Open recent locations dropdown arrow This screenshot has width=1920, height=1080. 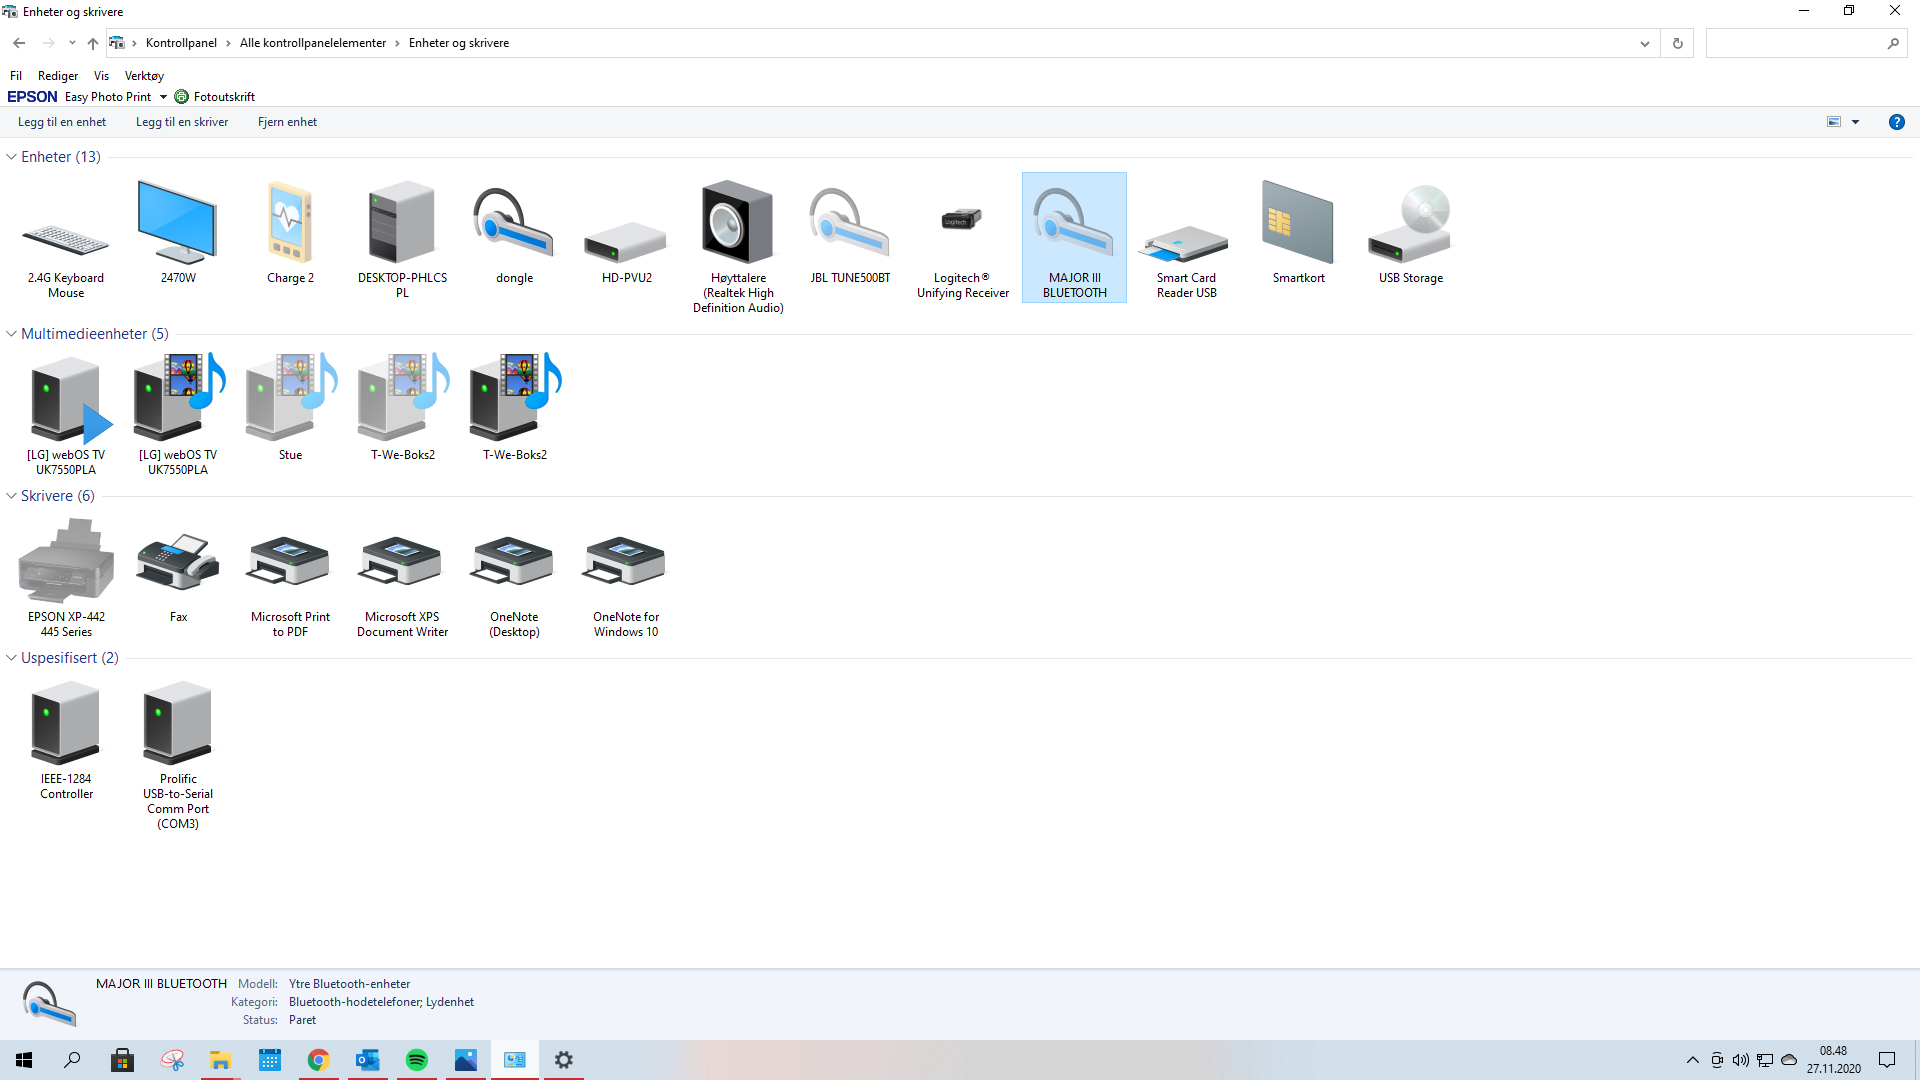(72, 43)
